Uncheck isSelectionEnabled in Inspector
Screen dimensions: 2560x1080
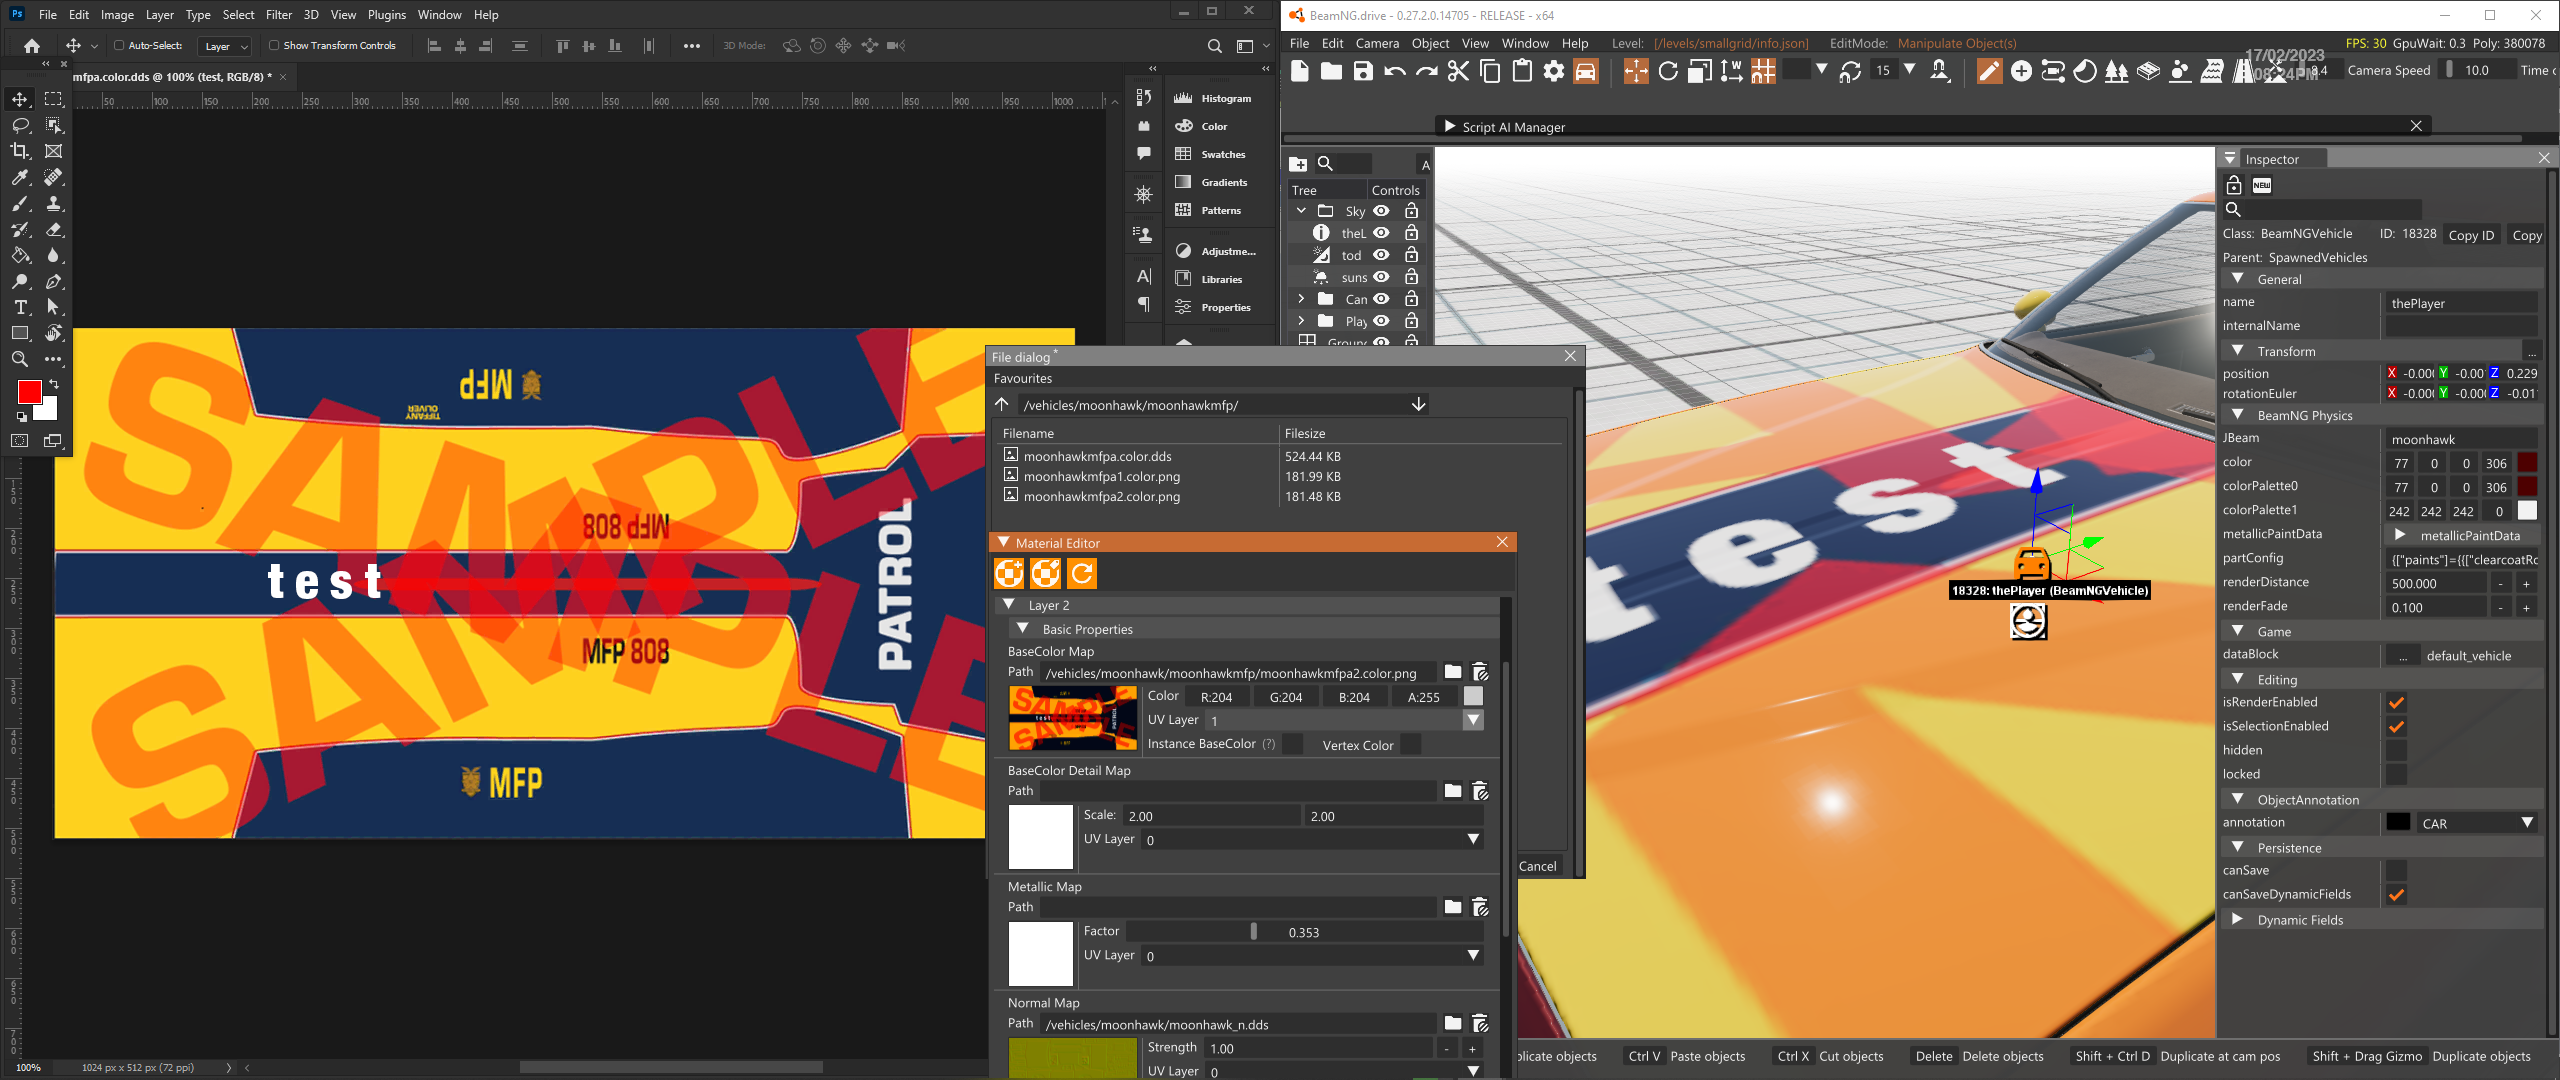(x=2397, y=726)
